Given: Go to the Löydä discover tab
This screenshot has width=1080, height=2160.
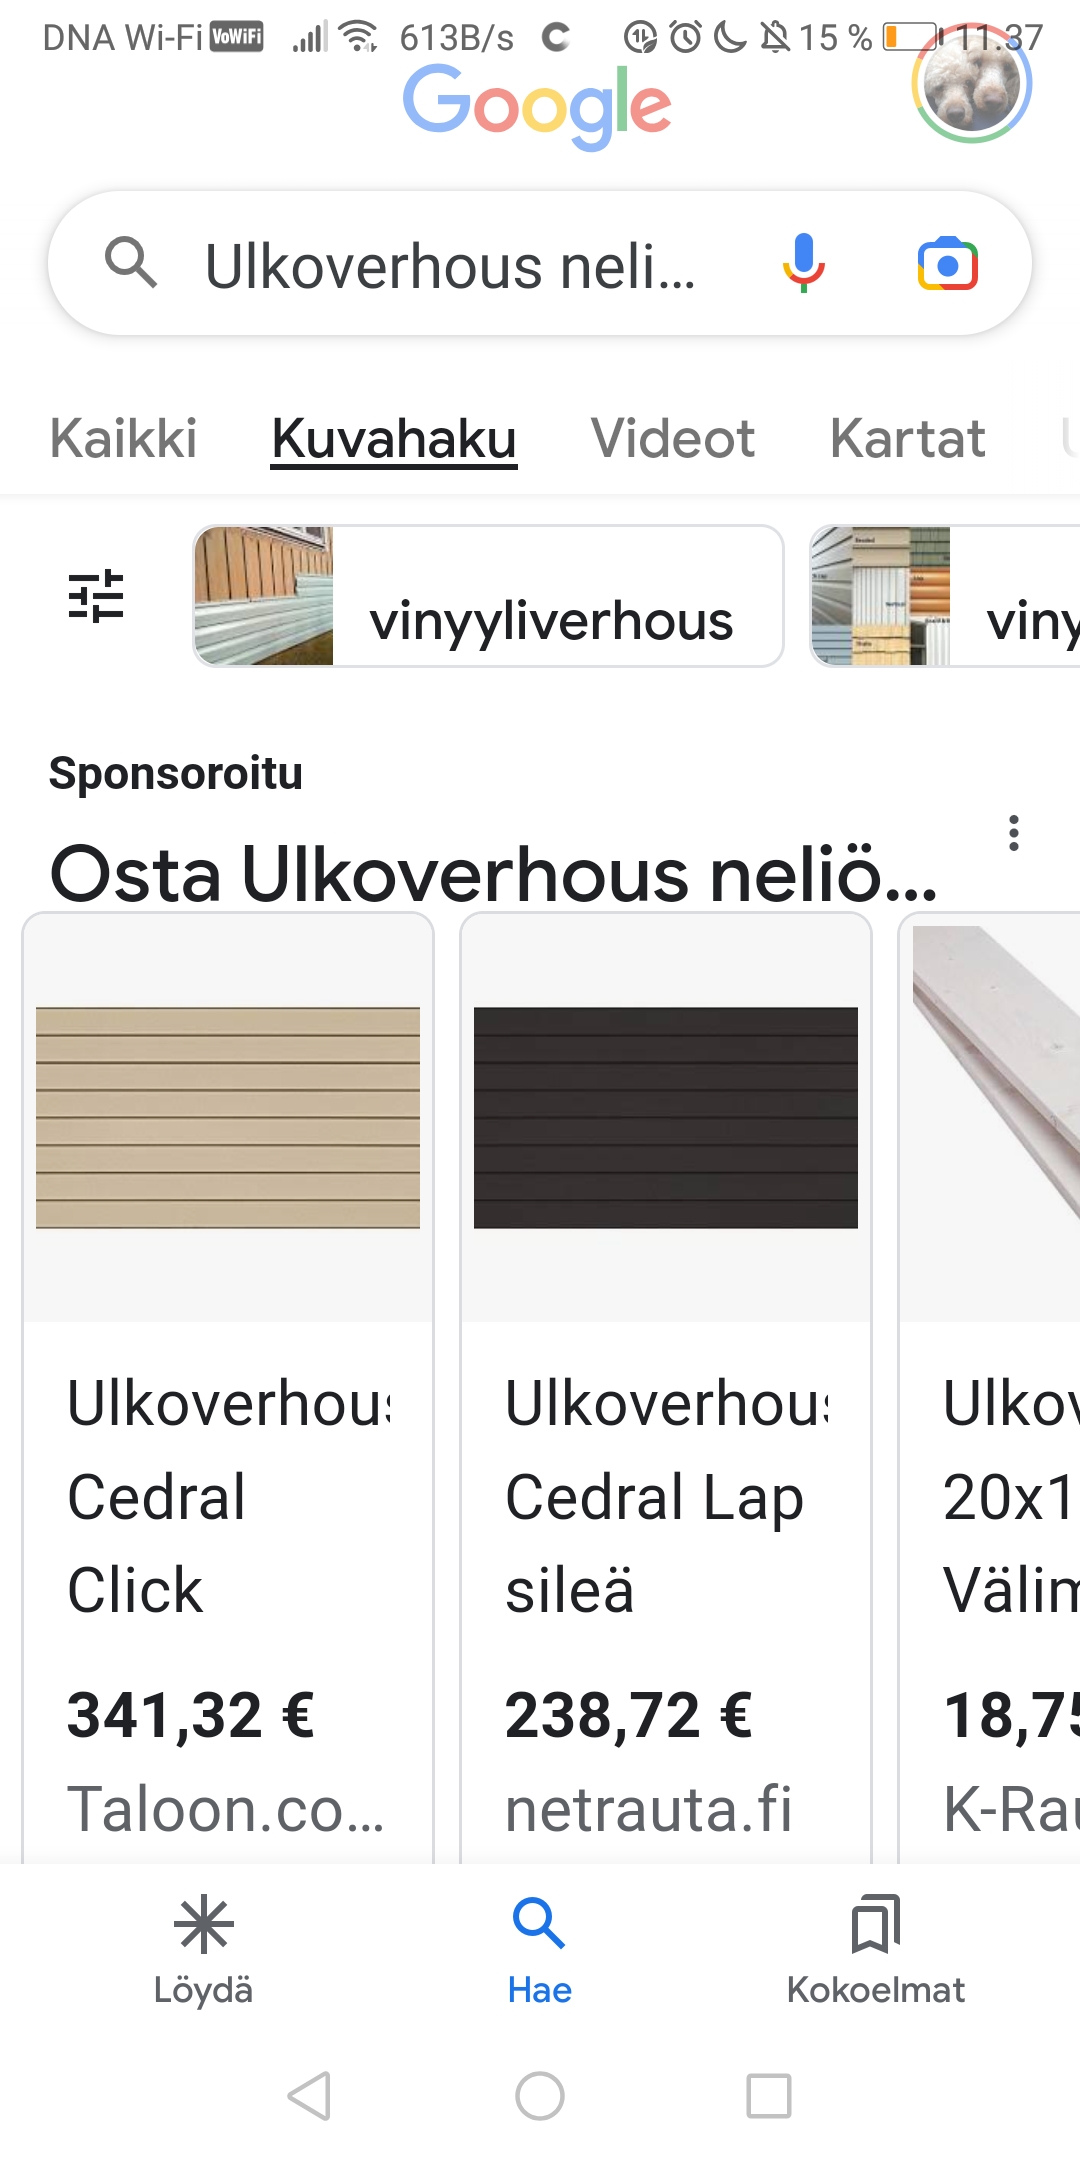Looking at the screenshot, I should (203, 1950).
